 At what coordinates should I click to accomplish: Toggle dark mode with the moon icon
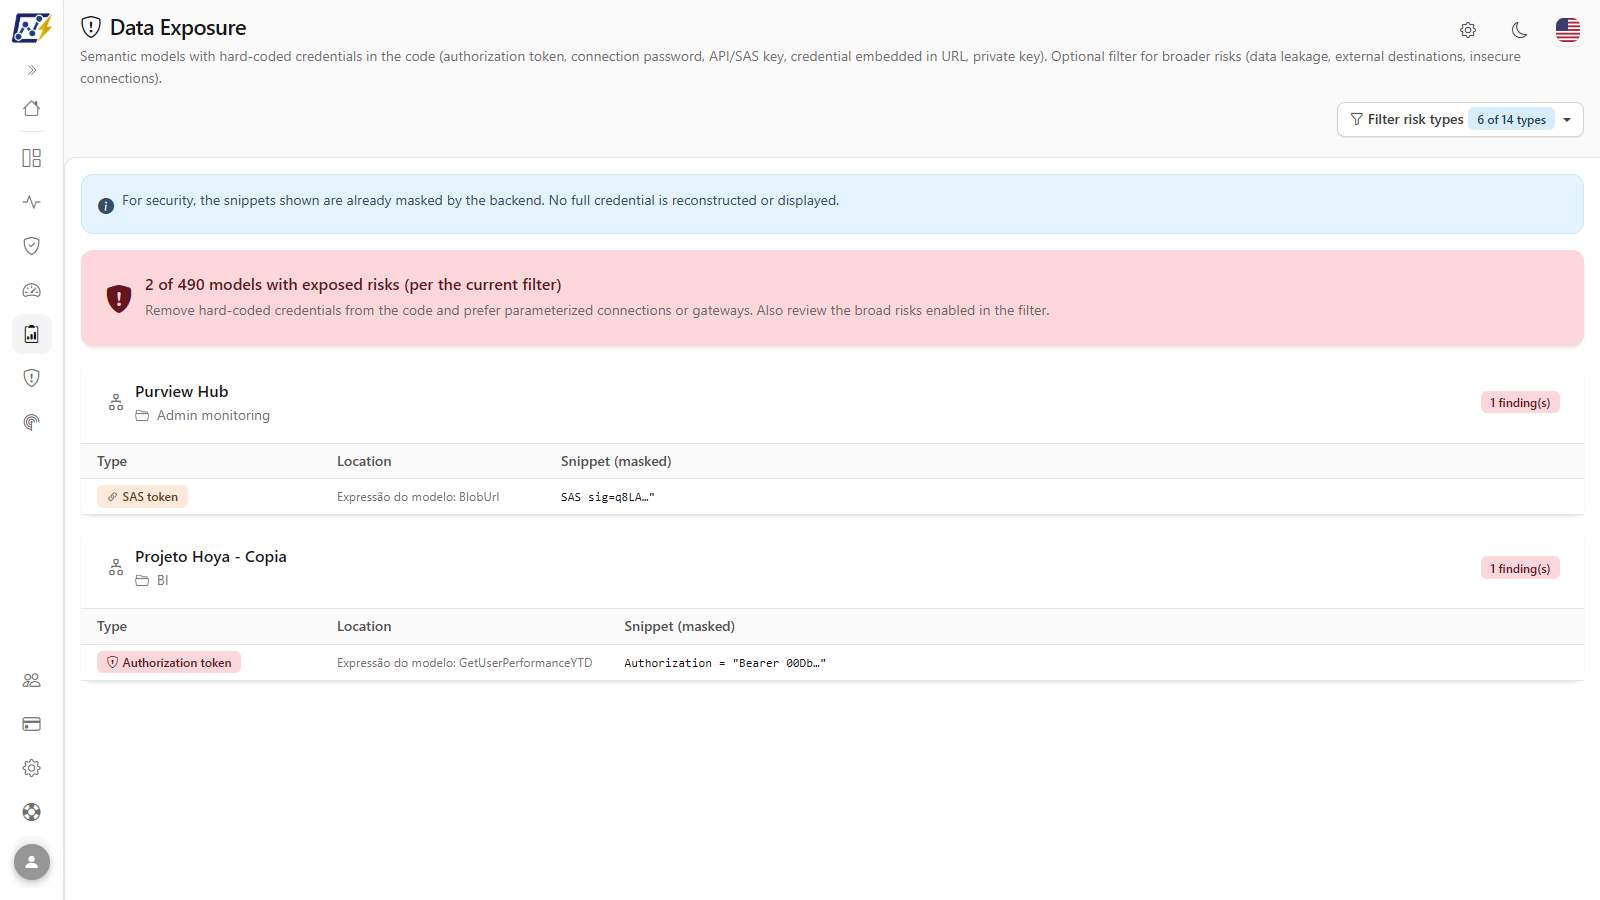[x=1519, y=30]
